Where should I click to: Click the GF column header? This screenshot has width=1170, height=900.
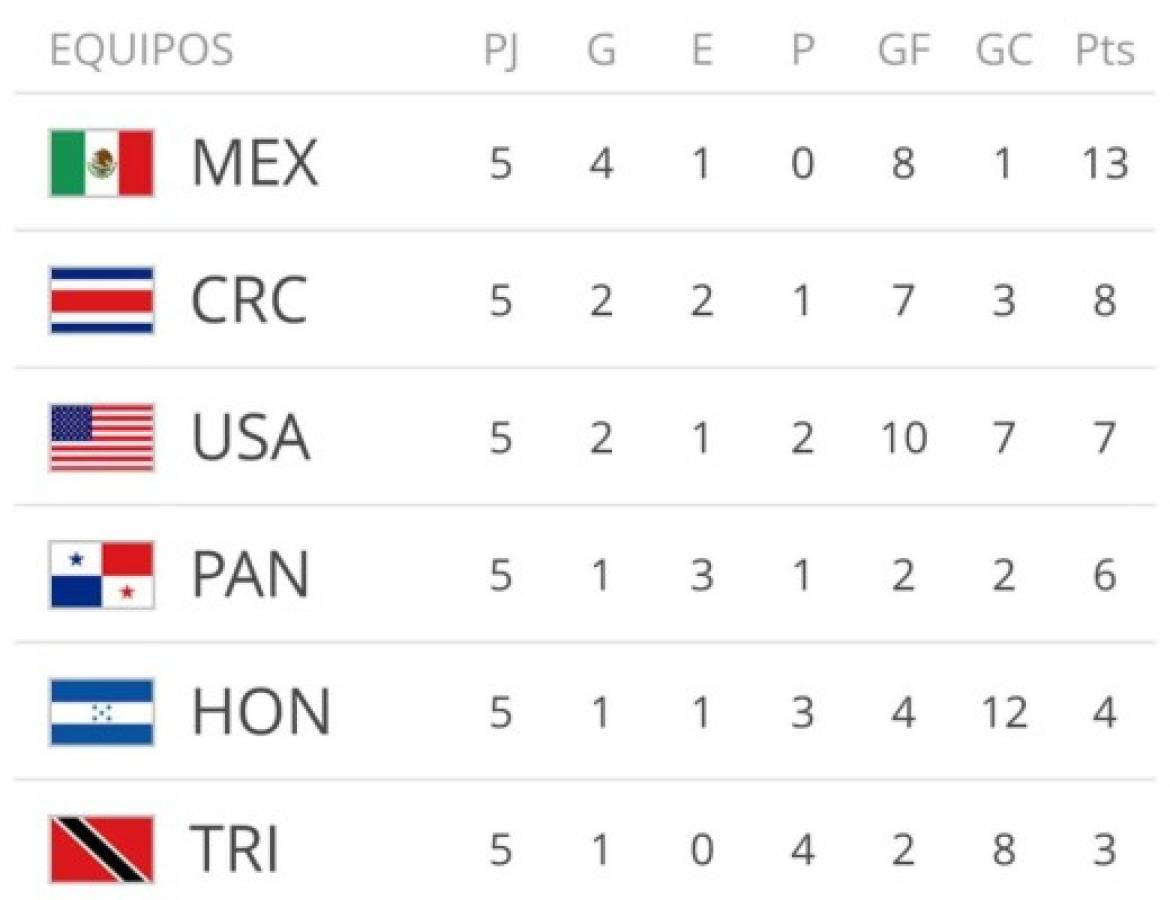tap(903, 50)
